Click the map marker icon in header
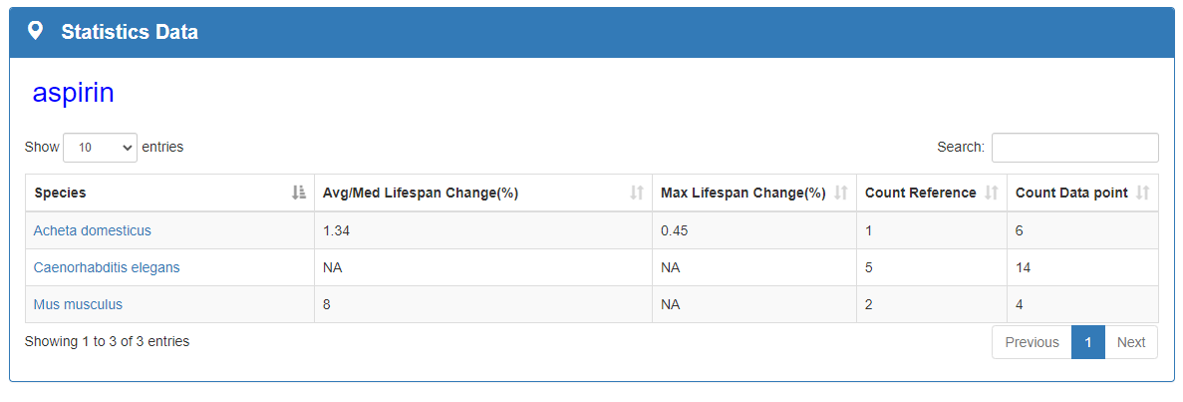Image resolution: width=1183 pixels, height=402 pixels. click(x=36, y=31)
